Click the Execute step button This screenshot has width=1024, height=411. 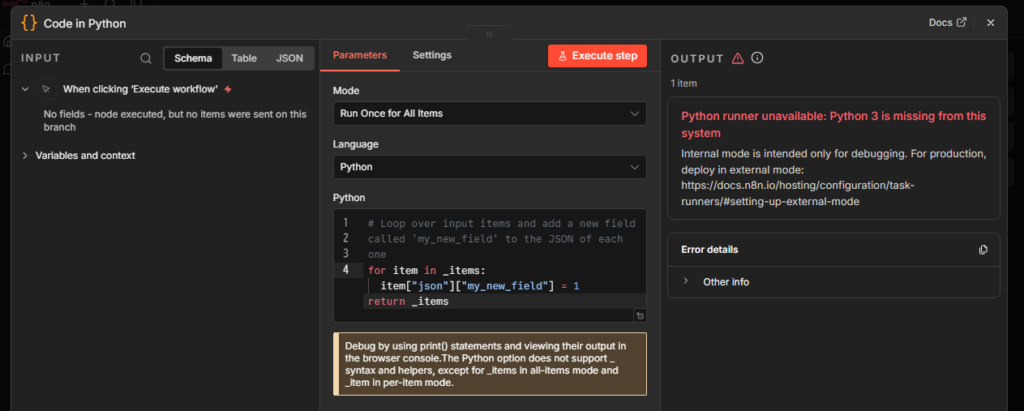[597, 56]
